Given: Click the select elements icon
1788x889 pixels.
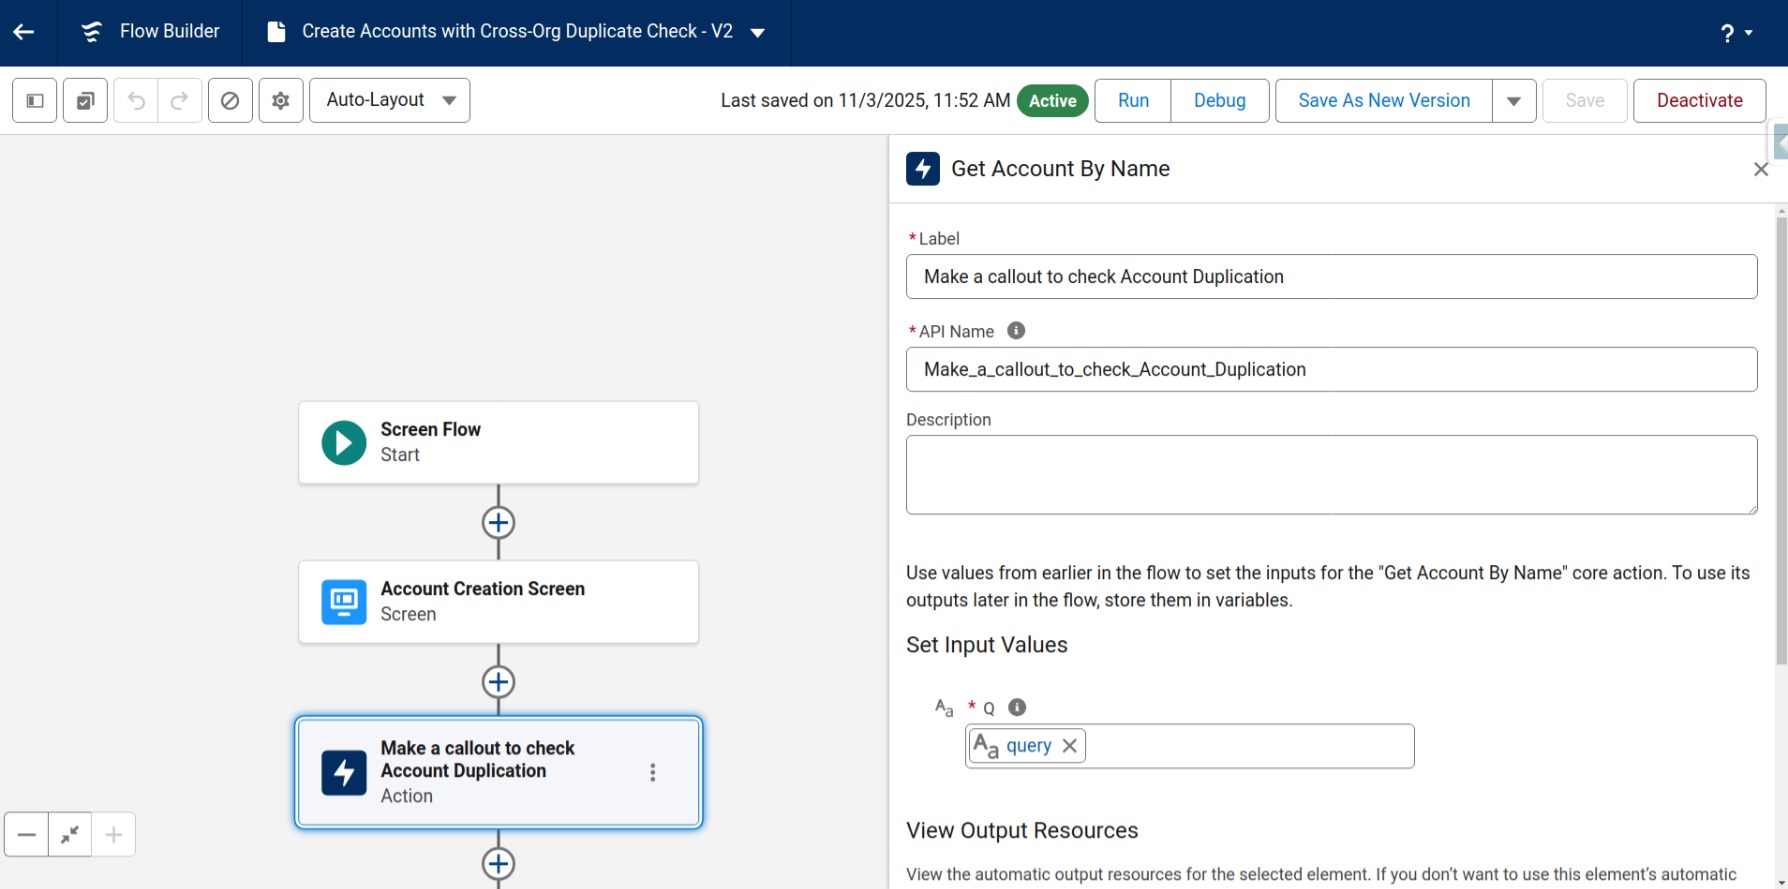Looking at the screenshot, I should [x=85, y=101].
